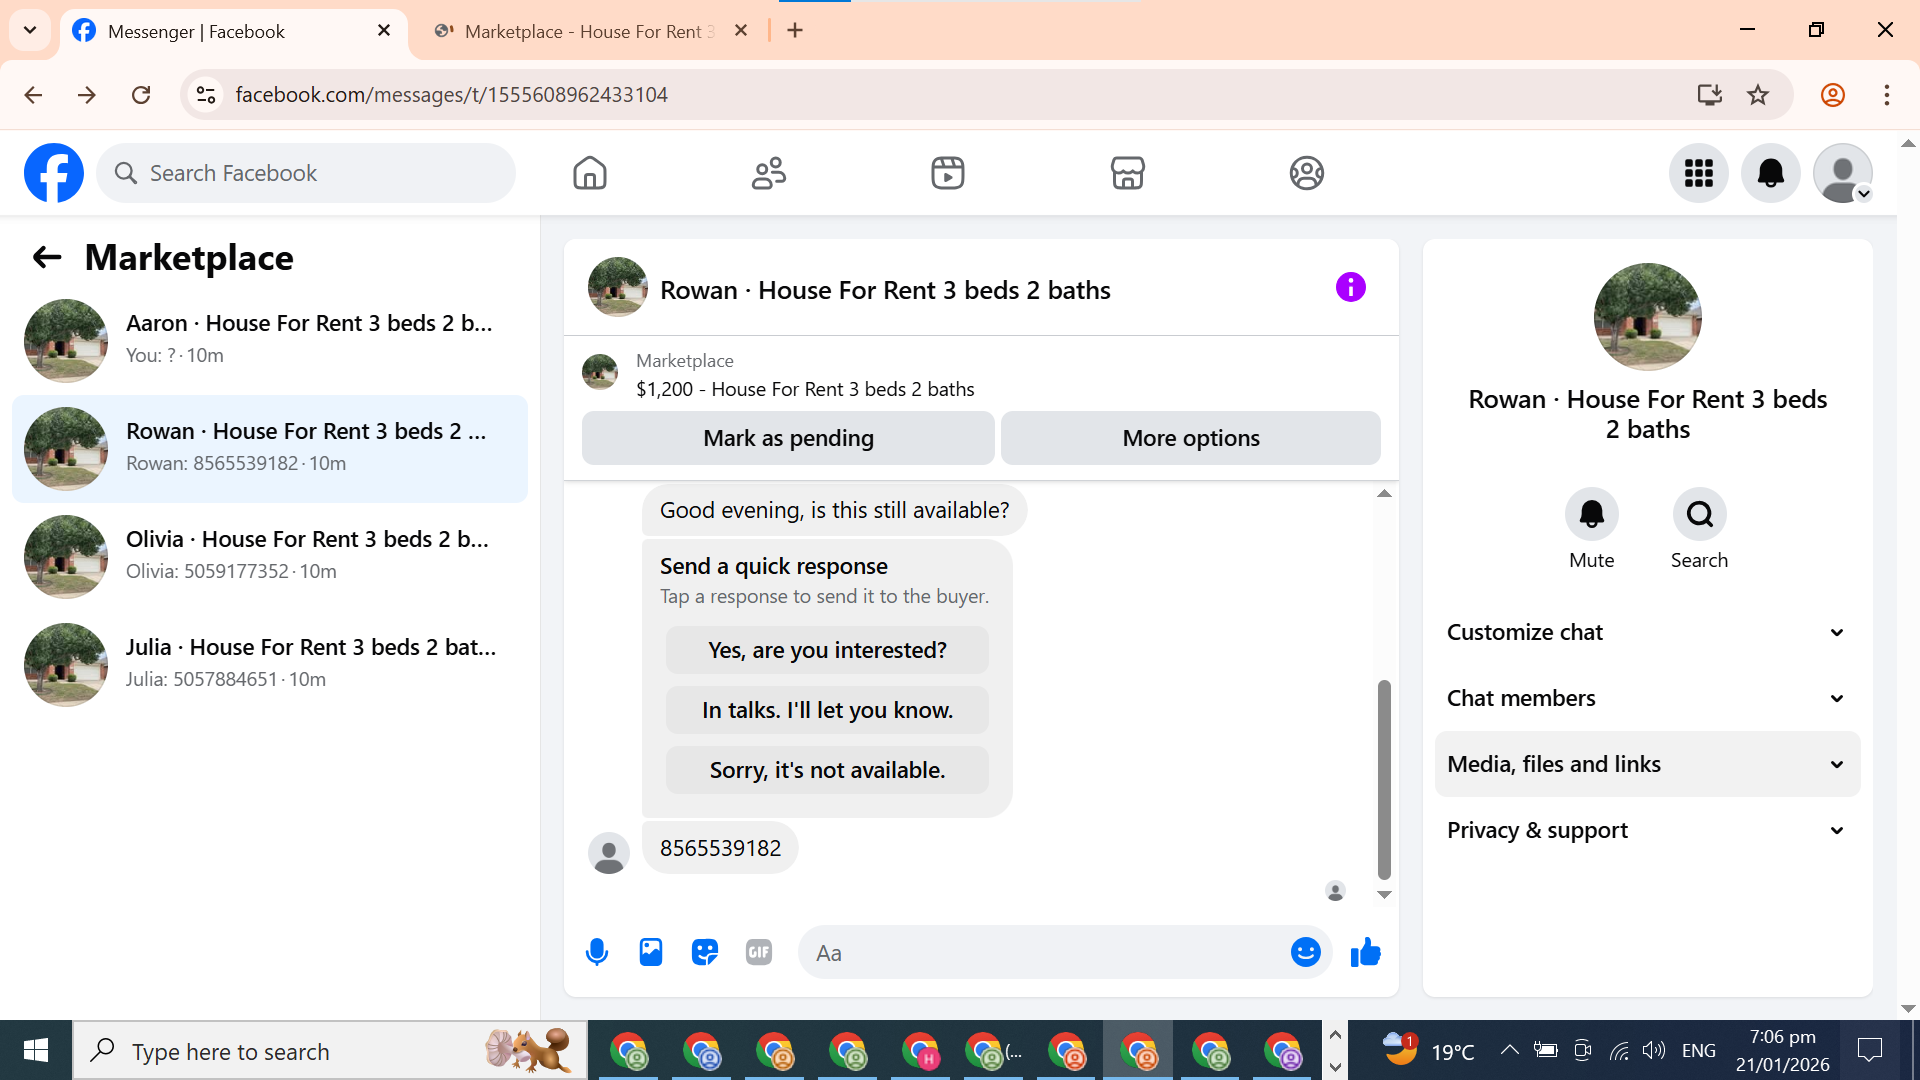Expand Media, files and links section
Image resolution: width=1920 pixels, height=1080 pixels.
[1647, 764]
